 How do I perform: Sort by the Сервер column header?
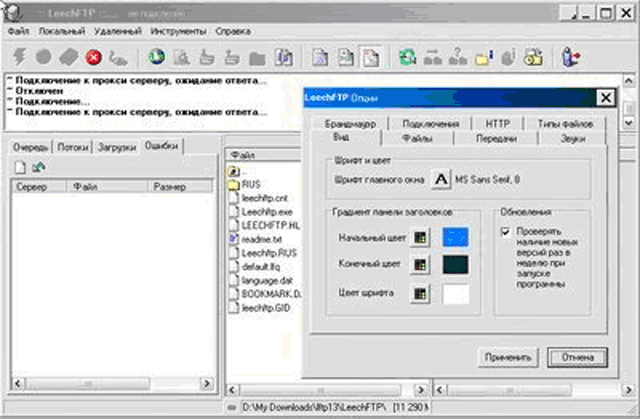[39, 187]
